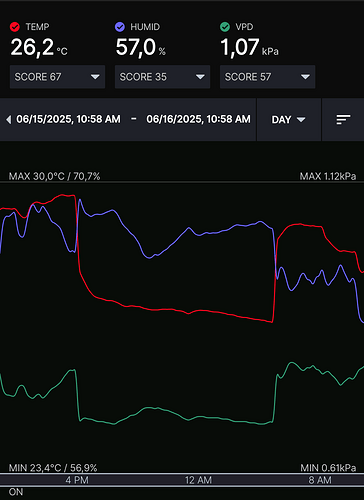The height and width of the screenshot is (500, 364).
Task: Go to previous period with left arrow
Action: point(8,119)
